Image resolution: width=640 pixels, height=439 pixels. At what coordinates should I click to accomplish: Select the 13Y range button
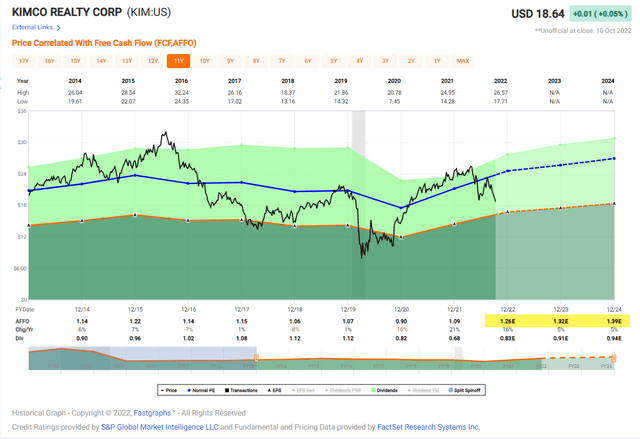[x=127, y=61]
